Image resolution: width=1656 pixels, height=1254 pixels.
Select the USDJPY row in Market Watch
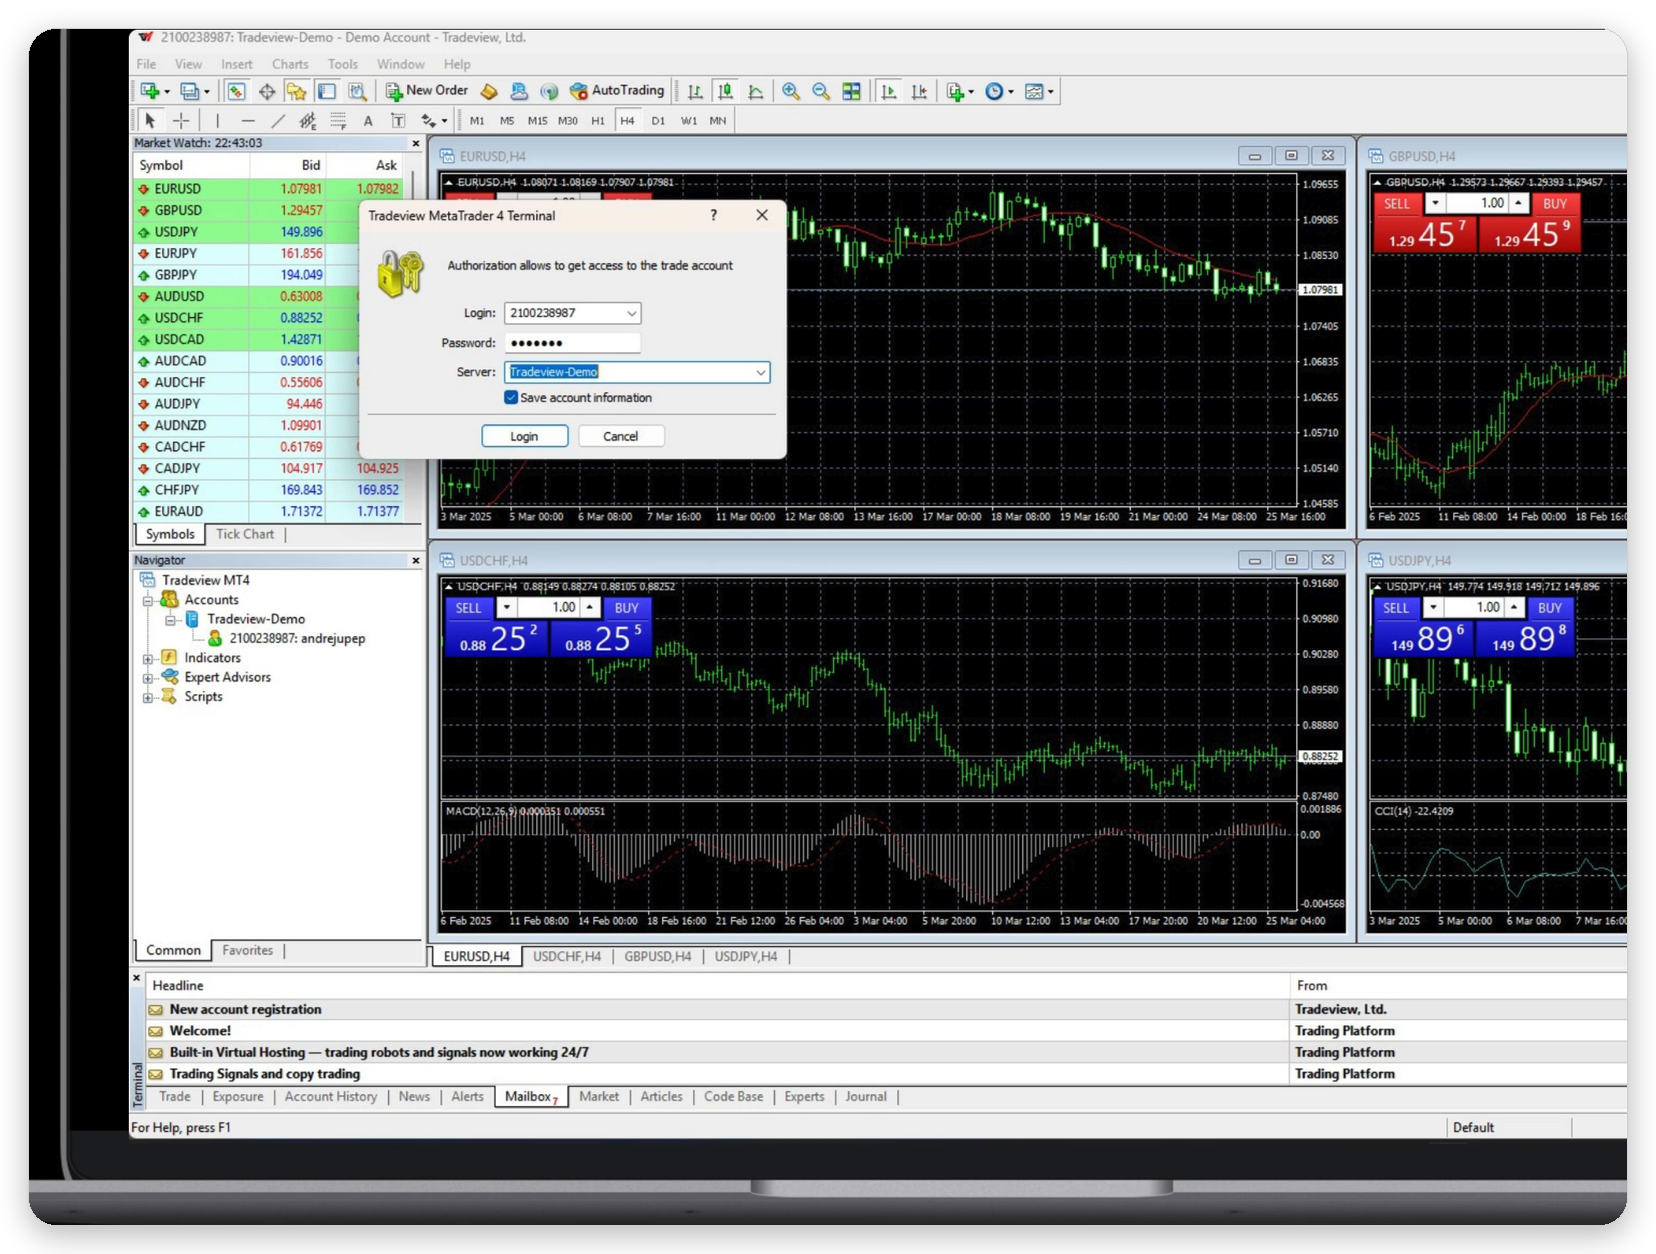point(268,232)
